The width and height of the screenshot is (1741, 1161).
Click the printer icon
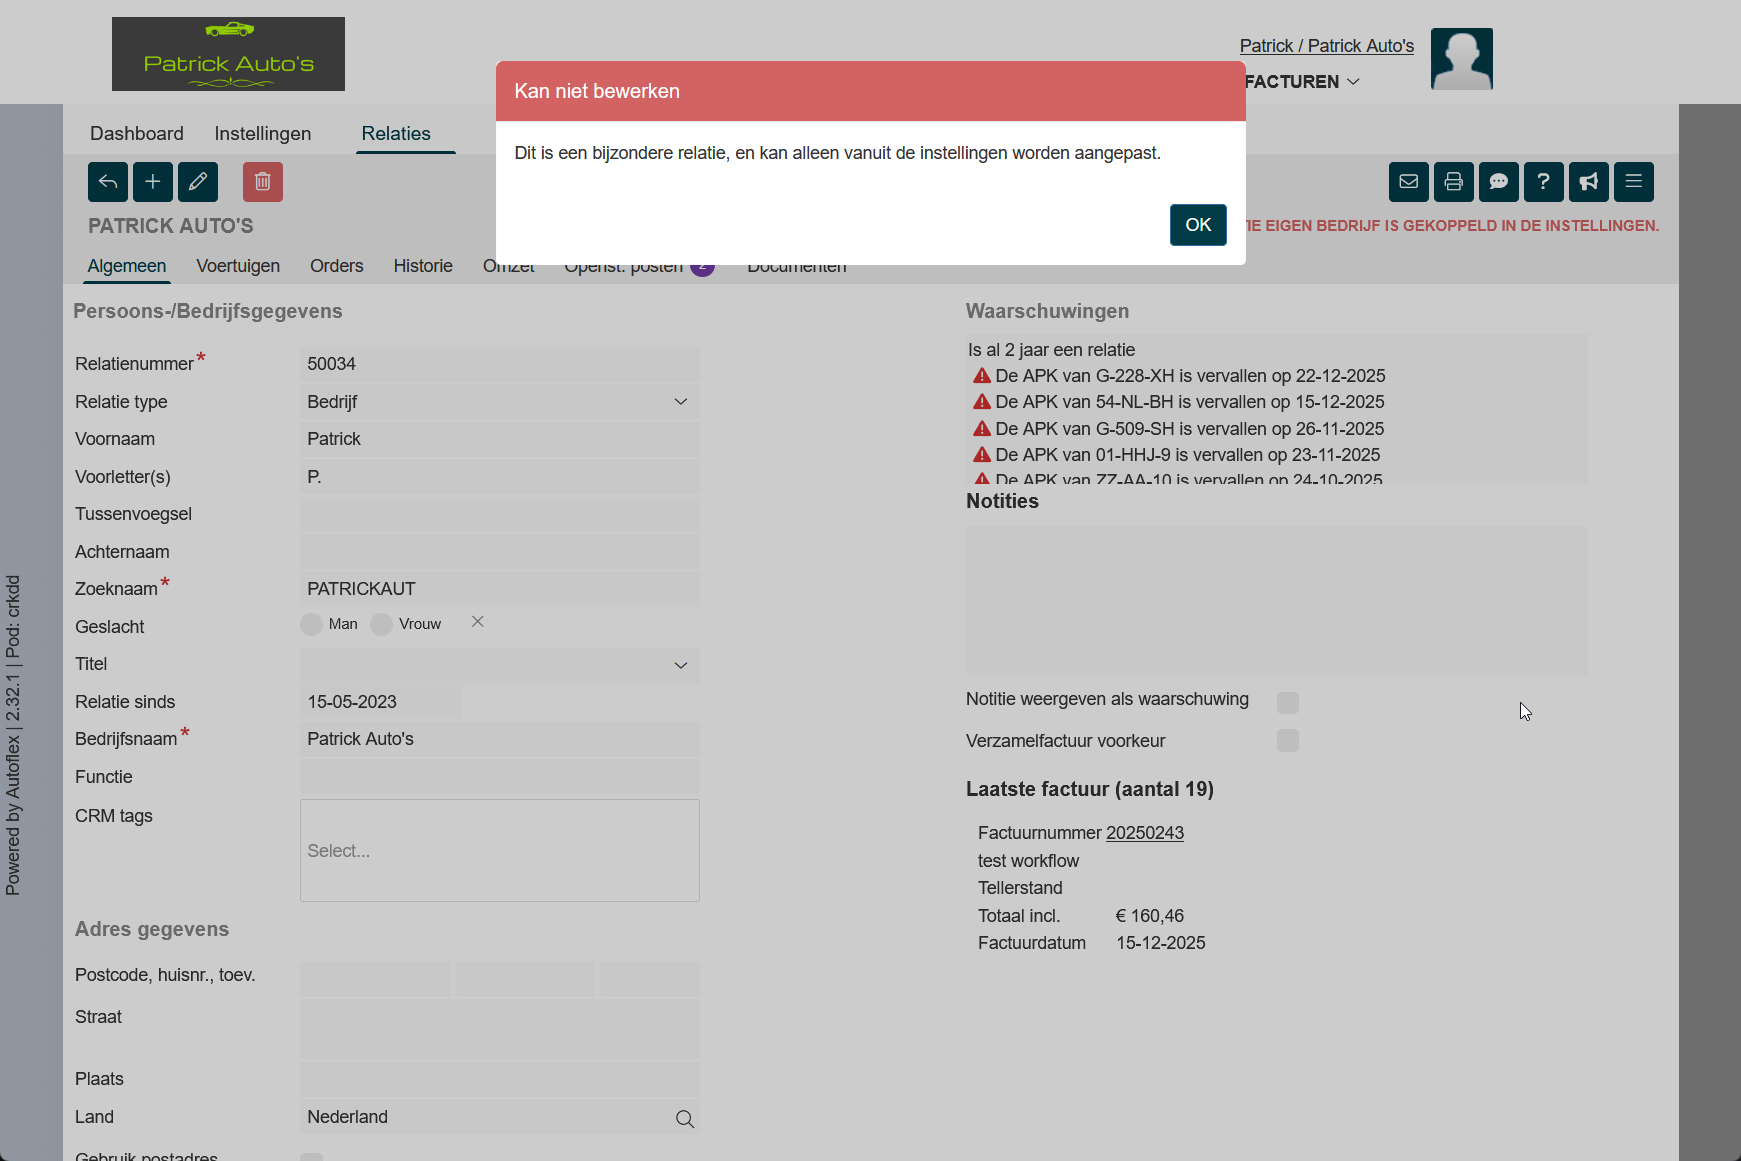[1453, 182]
